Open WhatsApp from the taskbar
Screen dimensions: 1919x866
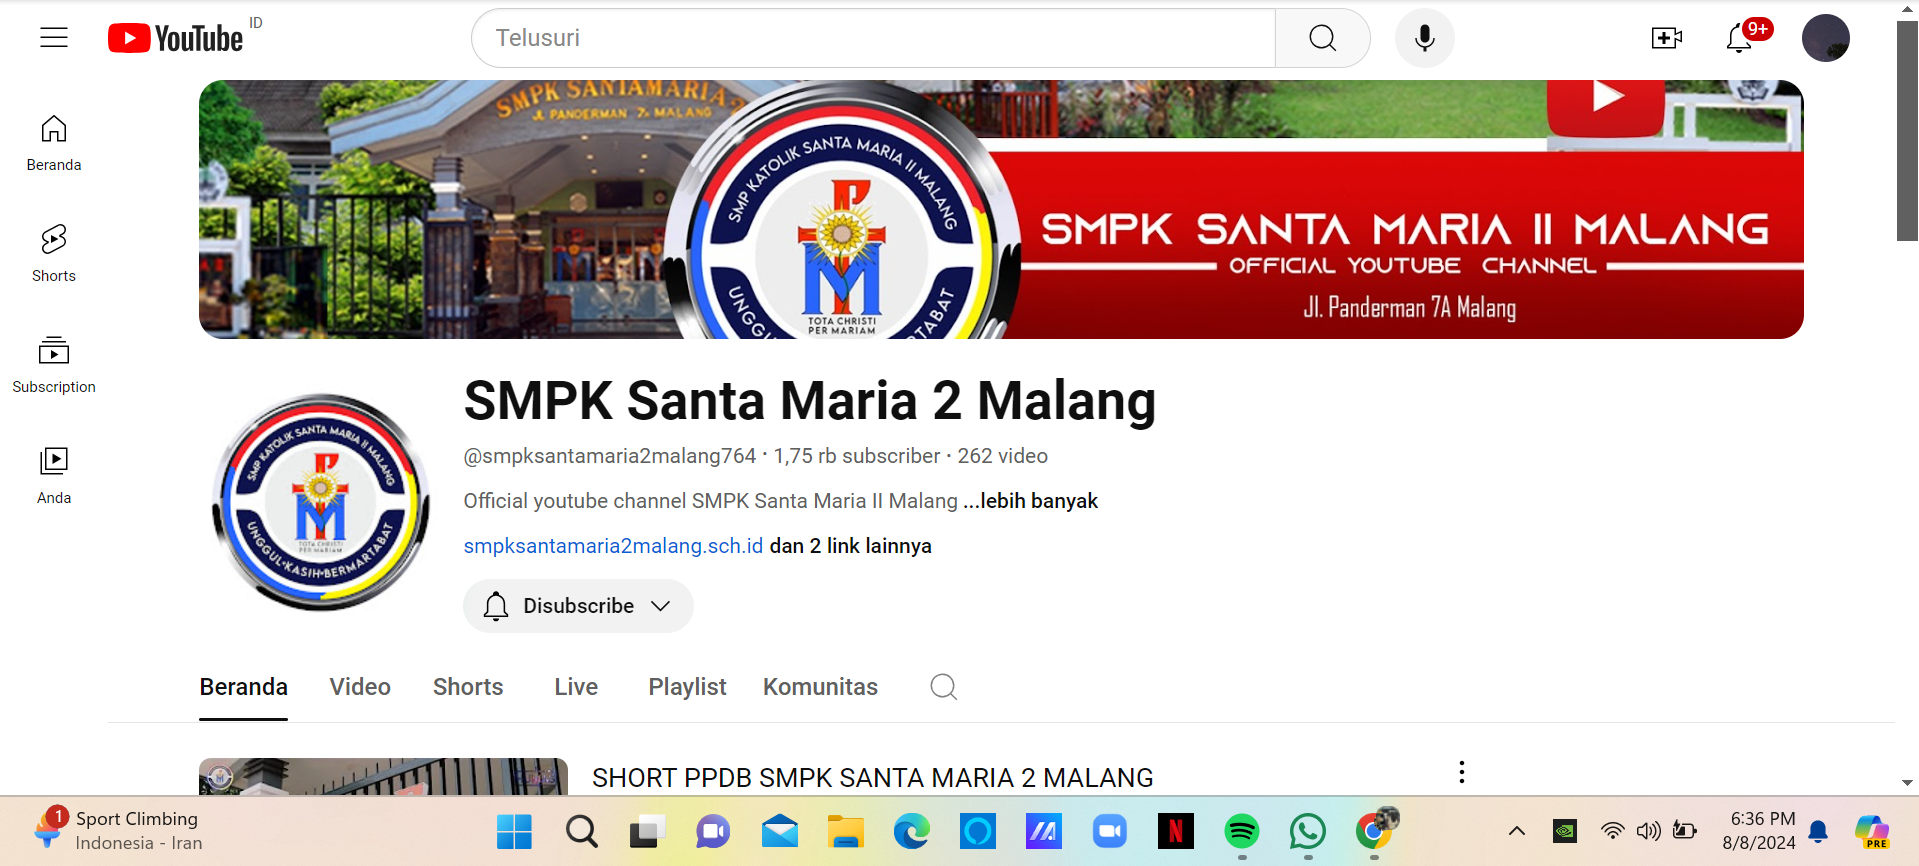coord(1307,831)
